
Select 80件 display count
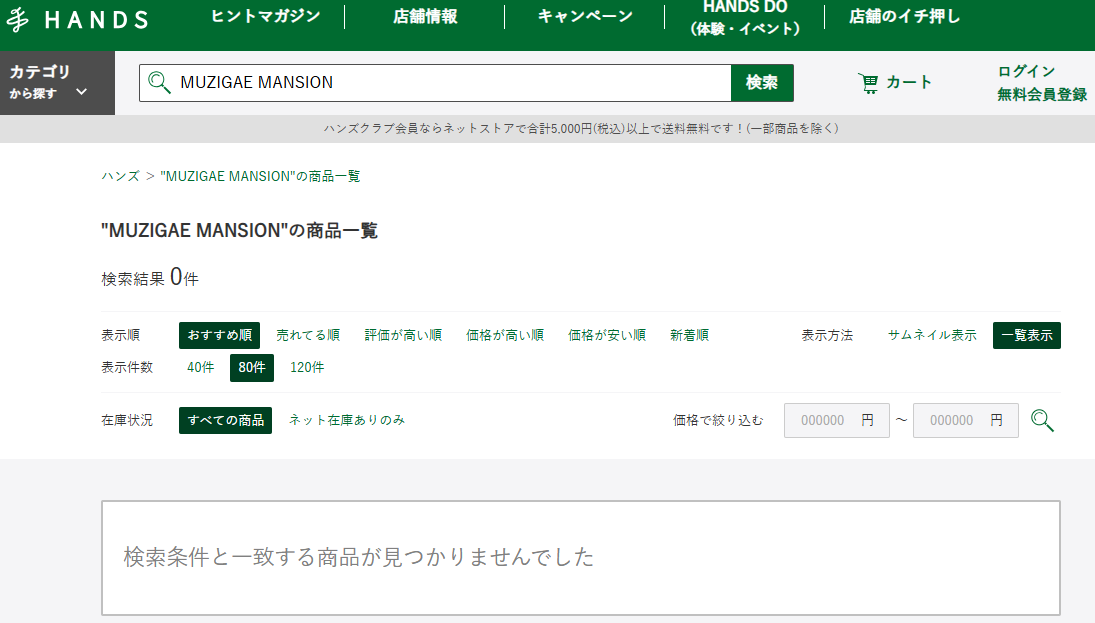click(x=251, y=367)
